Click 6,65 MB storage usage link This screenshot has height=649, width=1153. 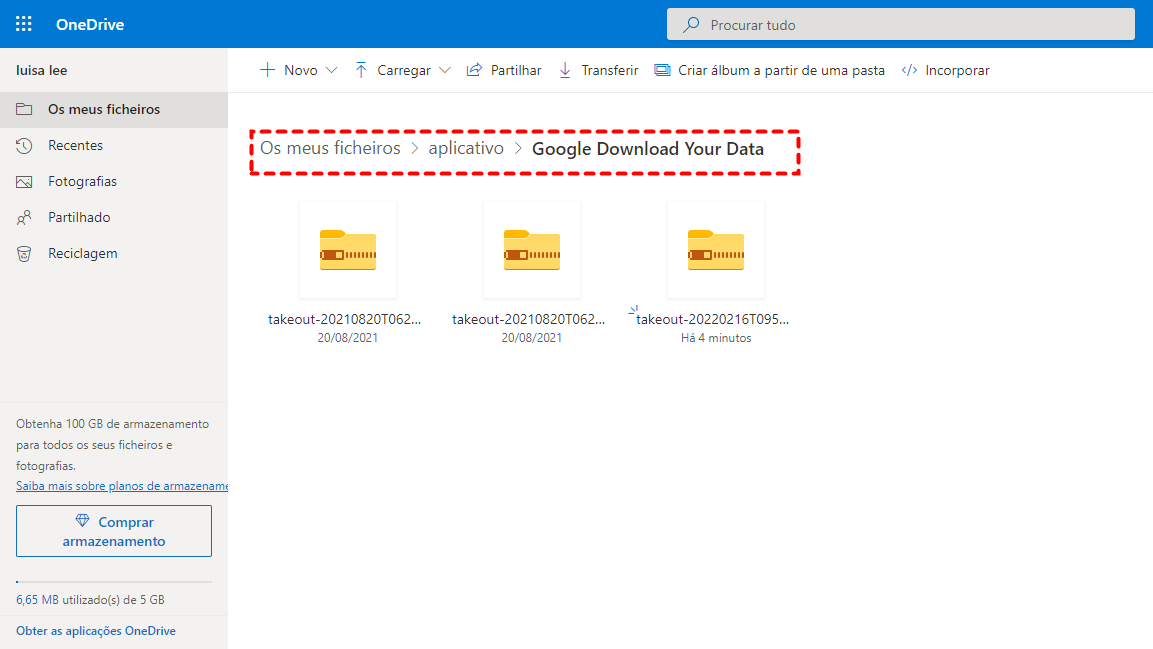(38, 600)
